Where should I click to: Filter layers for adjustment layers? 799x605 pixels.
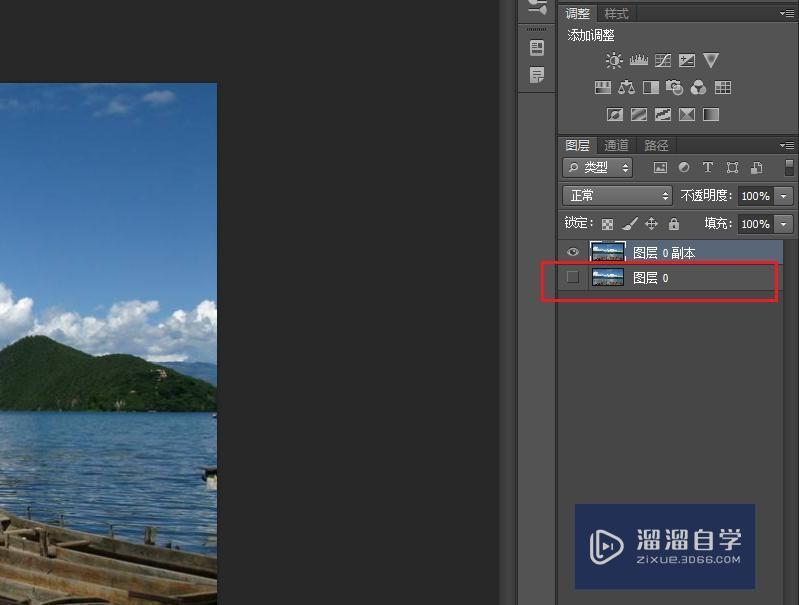pyautogui.click(x=684, y=167)
